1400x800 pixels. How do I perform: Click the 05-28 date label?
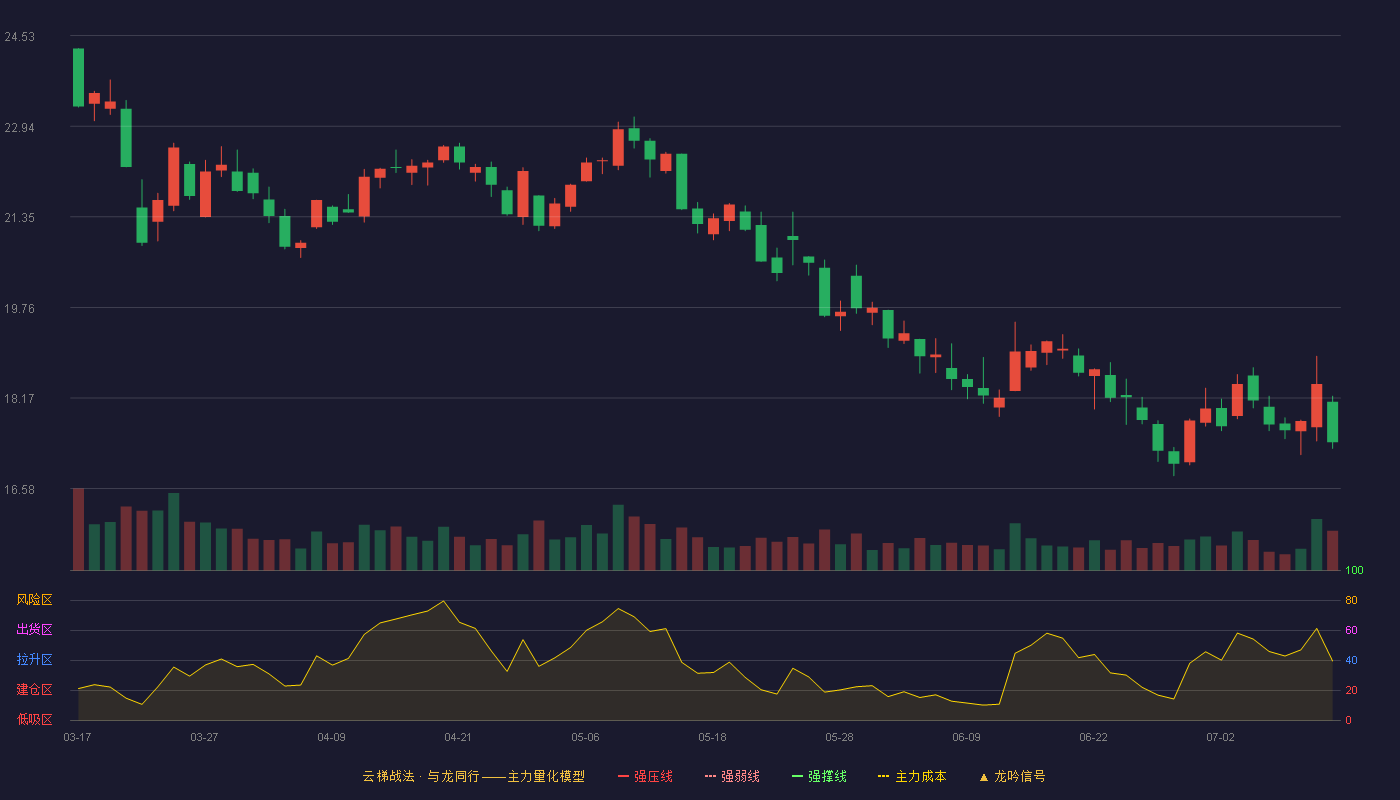pyautogui.click(x=839, y=737)
